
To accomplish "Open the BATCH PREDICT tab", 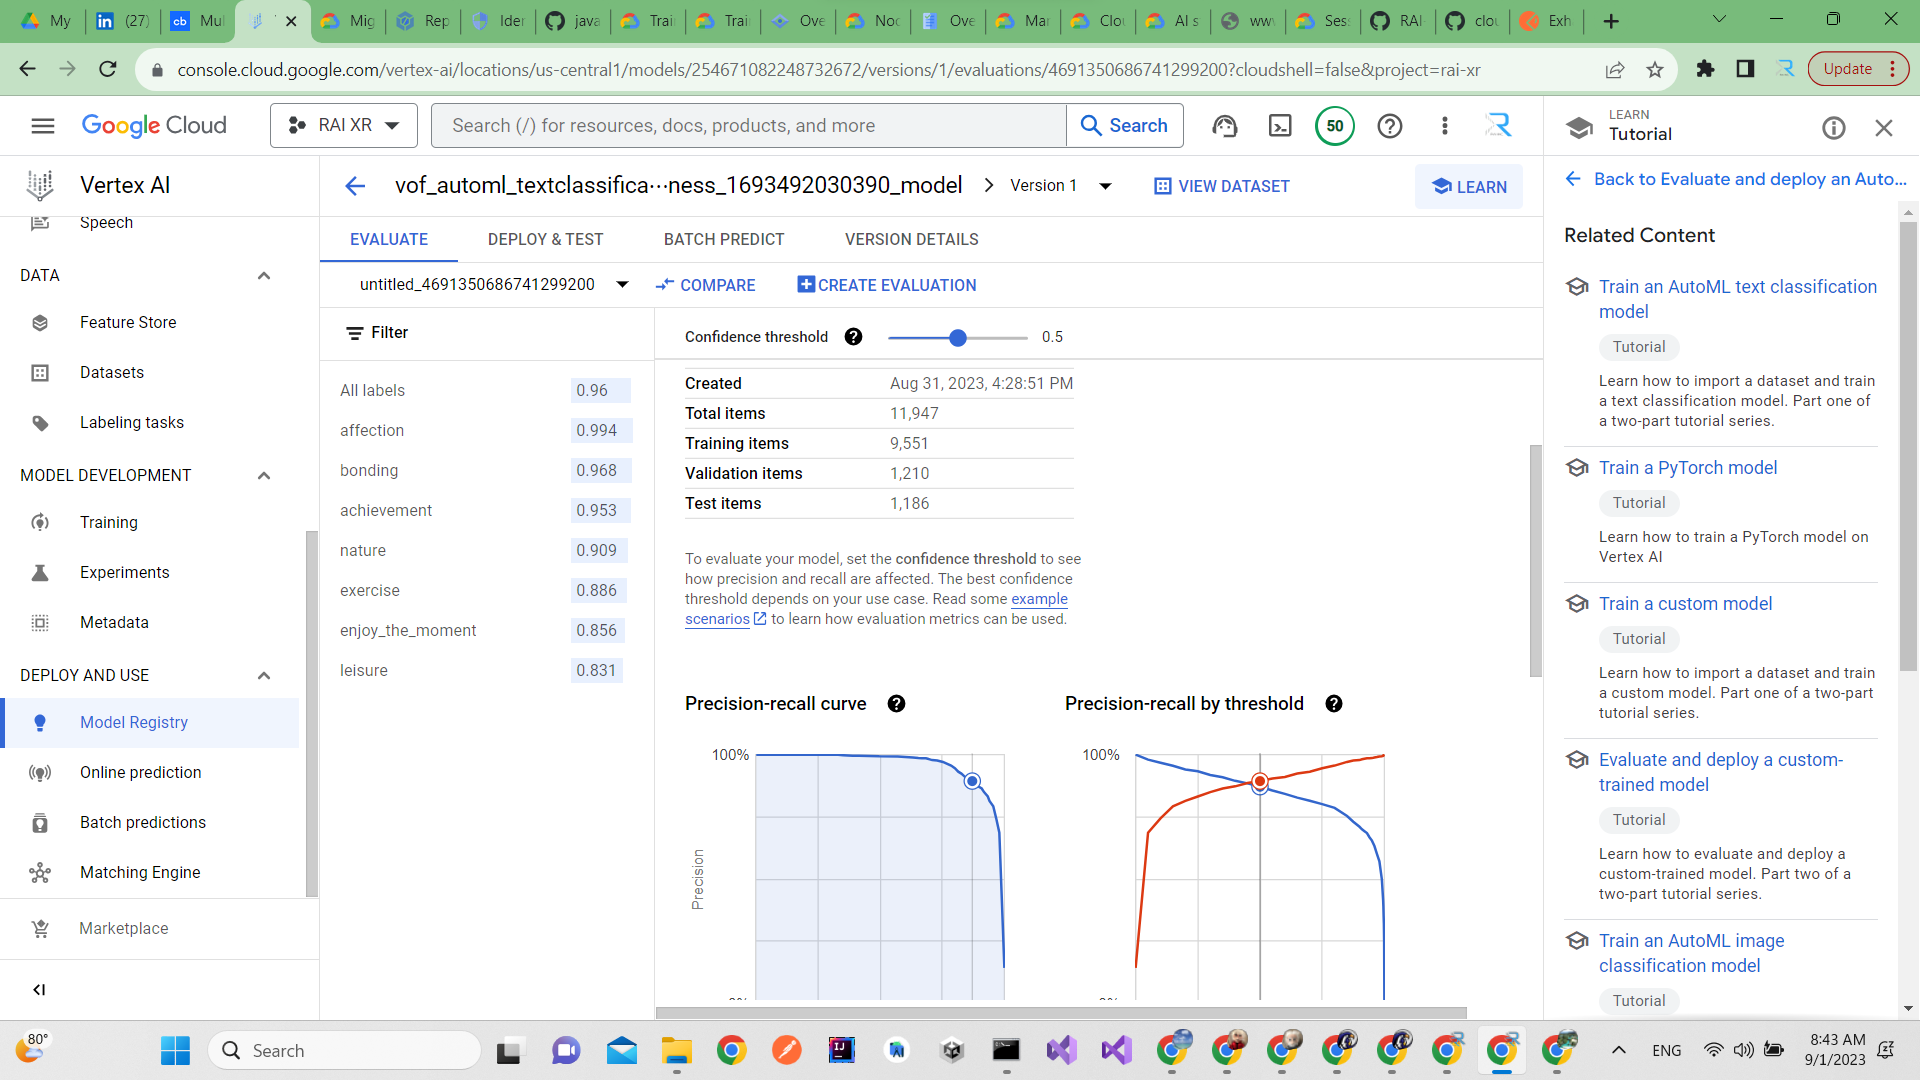I will 724,239.
